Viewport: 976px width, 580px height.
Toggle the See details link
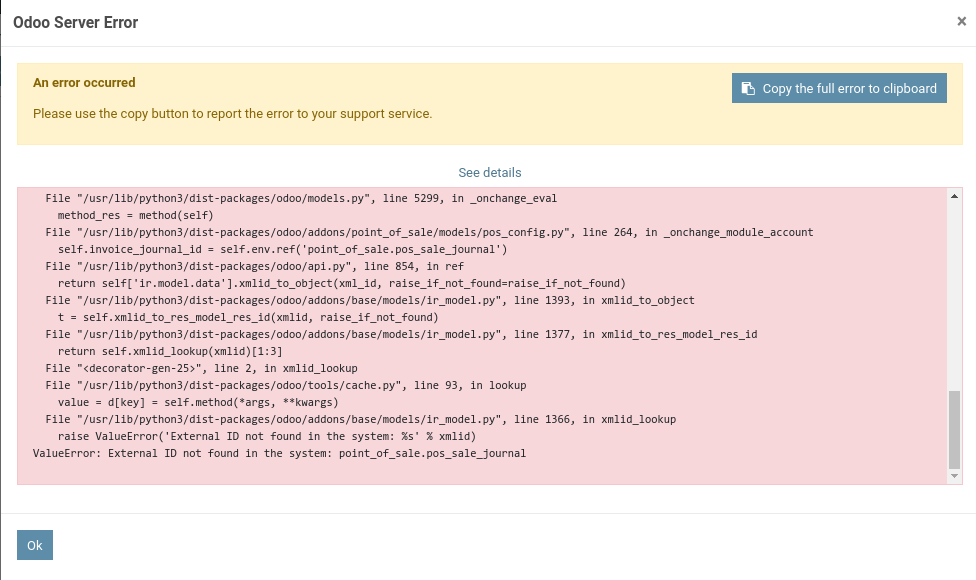(x=490, y=172)
